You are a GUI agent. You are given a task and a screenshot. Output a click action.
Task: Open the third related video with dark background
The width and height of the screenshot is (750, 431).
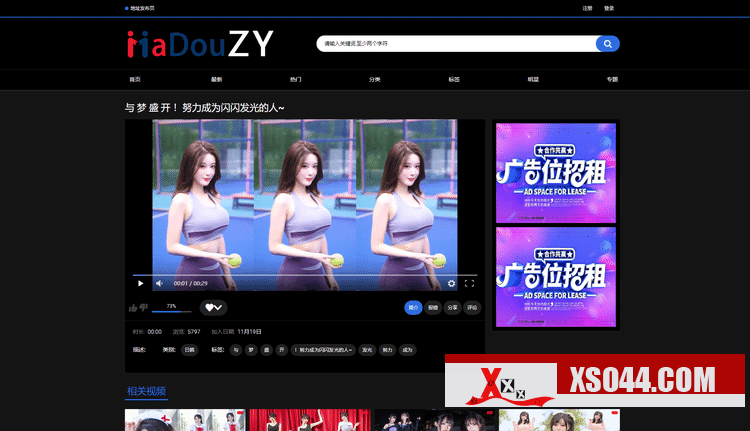click(434, 420)
